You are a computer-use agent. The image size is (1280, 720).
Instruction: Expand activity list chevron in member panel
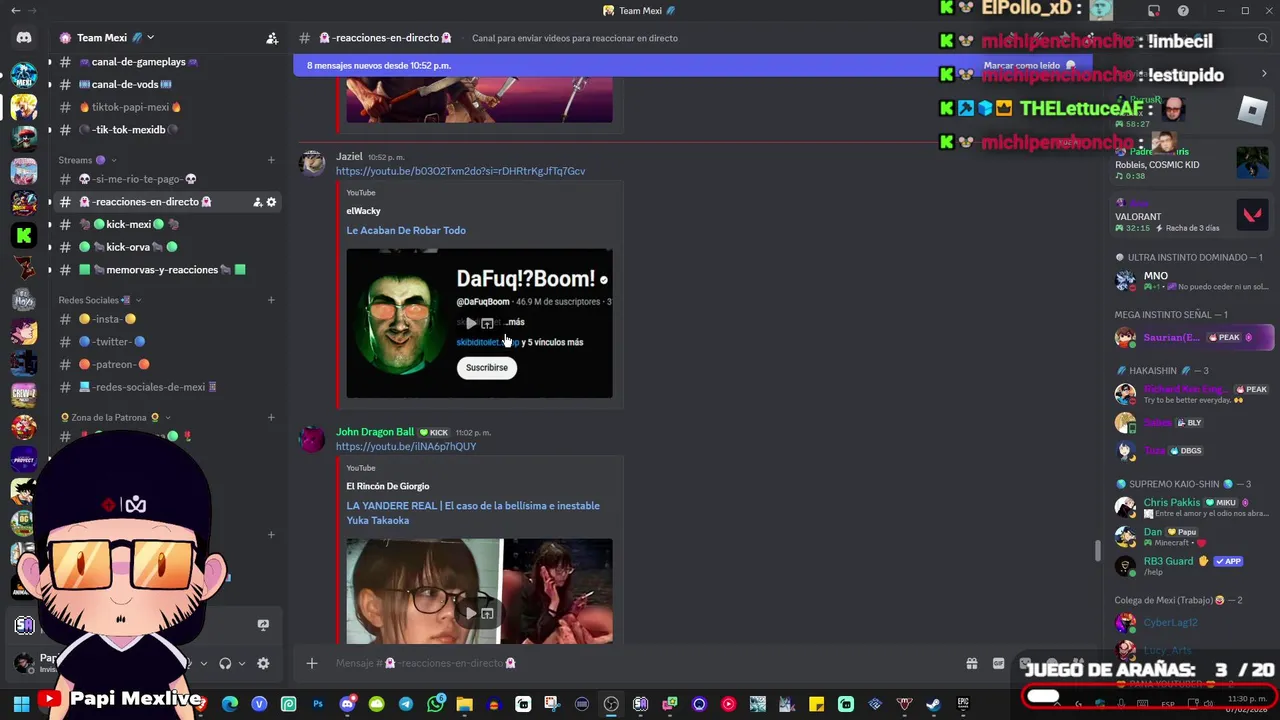tap(1264, 74)
